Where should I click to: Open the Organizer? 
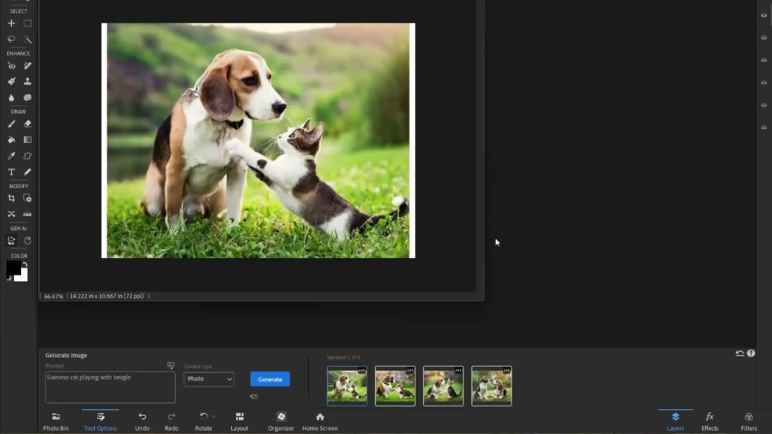[281, 417]
